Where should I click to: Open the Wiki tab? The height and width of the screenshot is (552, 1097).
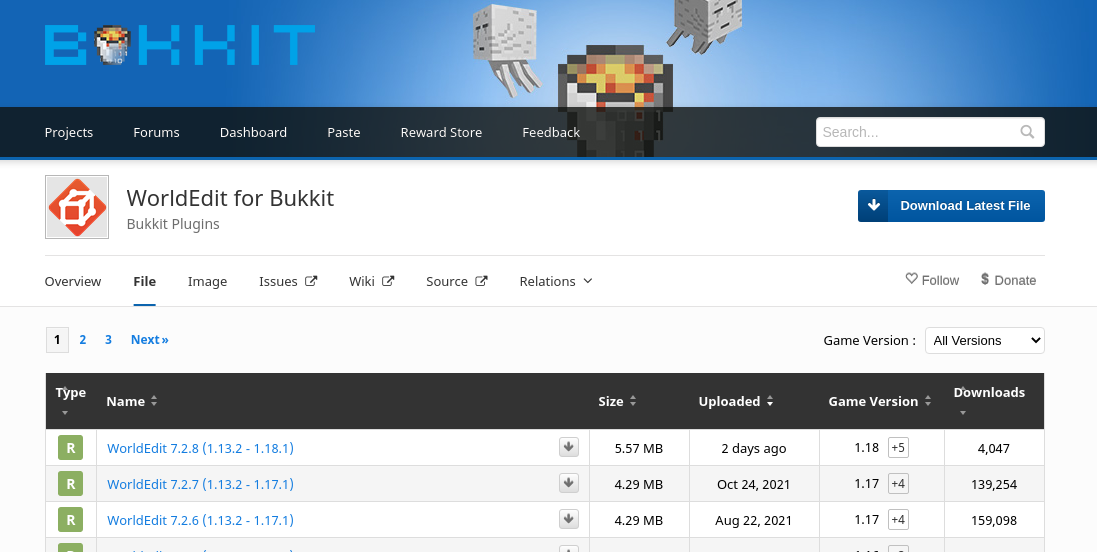[x=371, y=281]
